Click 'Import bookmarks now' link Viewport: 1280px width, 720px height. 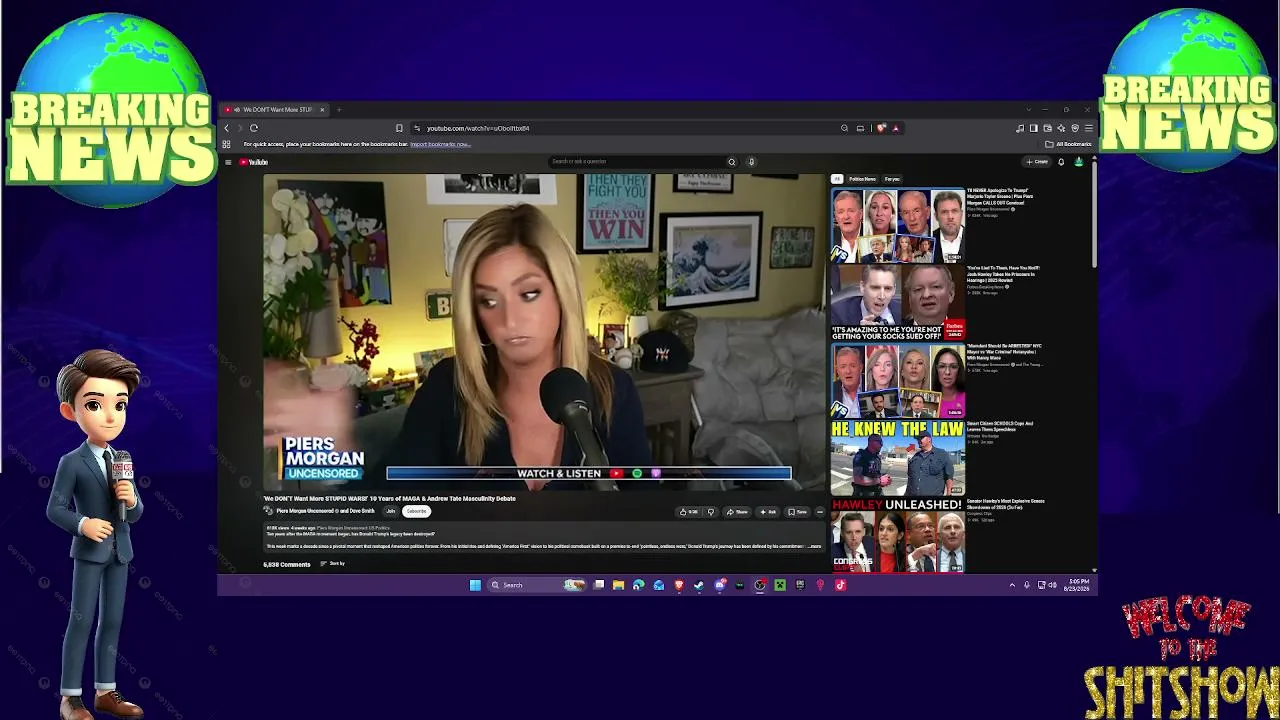[440, 144]
